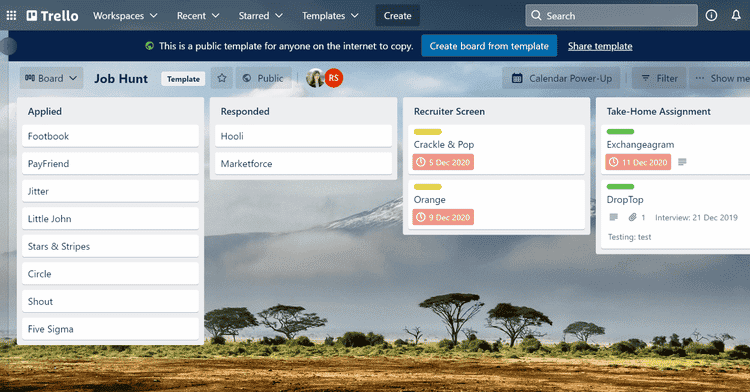Open the Calendar Power-Up button
The width and height of the screenshot is (750, 392).
point(561,78)
